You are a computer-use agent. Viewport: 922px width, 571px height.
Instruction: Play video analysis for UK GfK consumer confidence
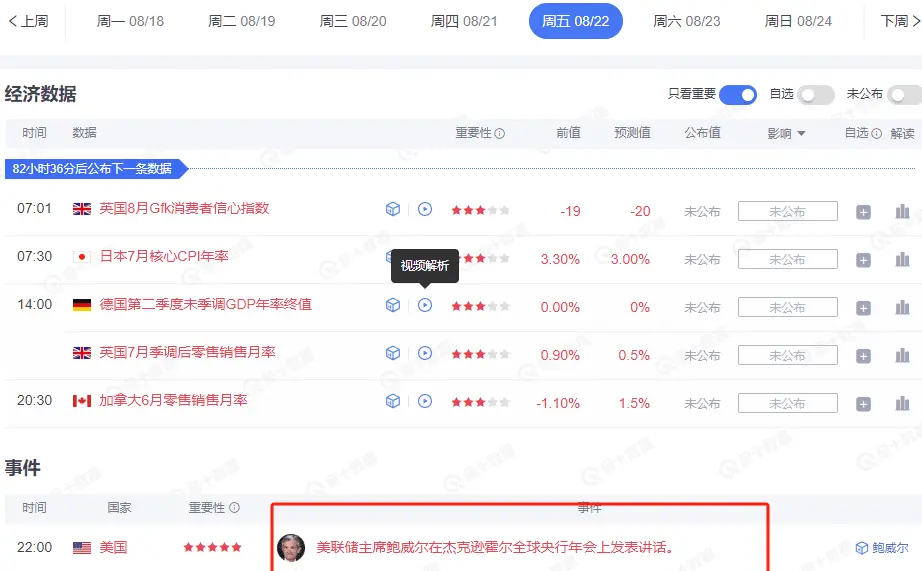click(425, 209)
